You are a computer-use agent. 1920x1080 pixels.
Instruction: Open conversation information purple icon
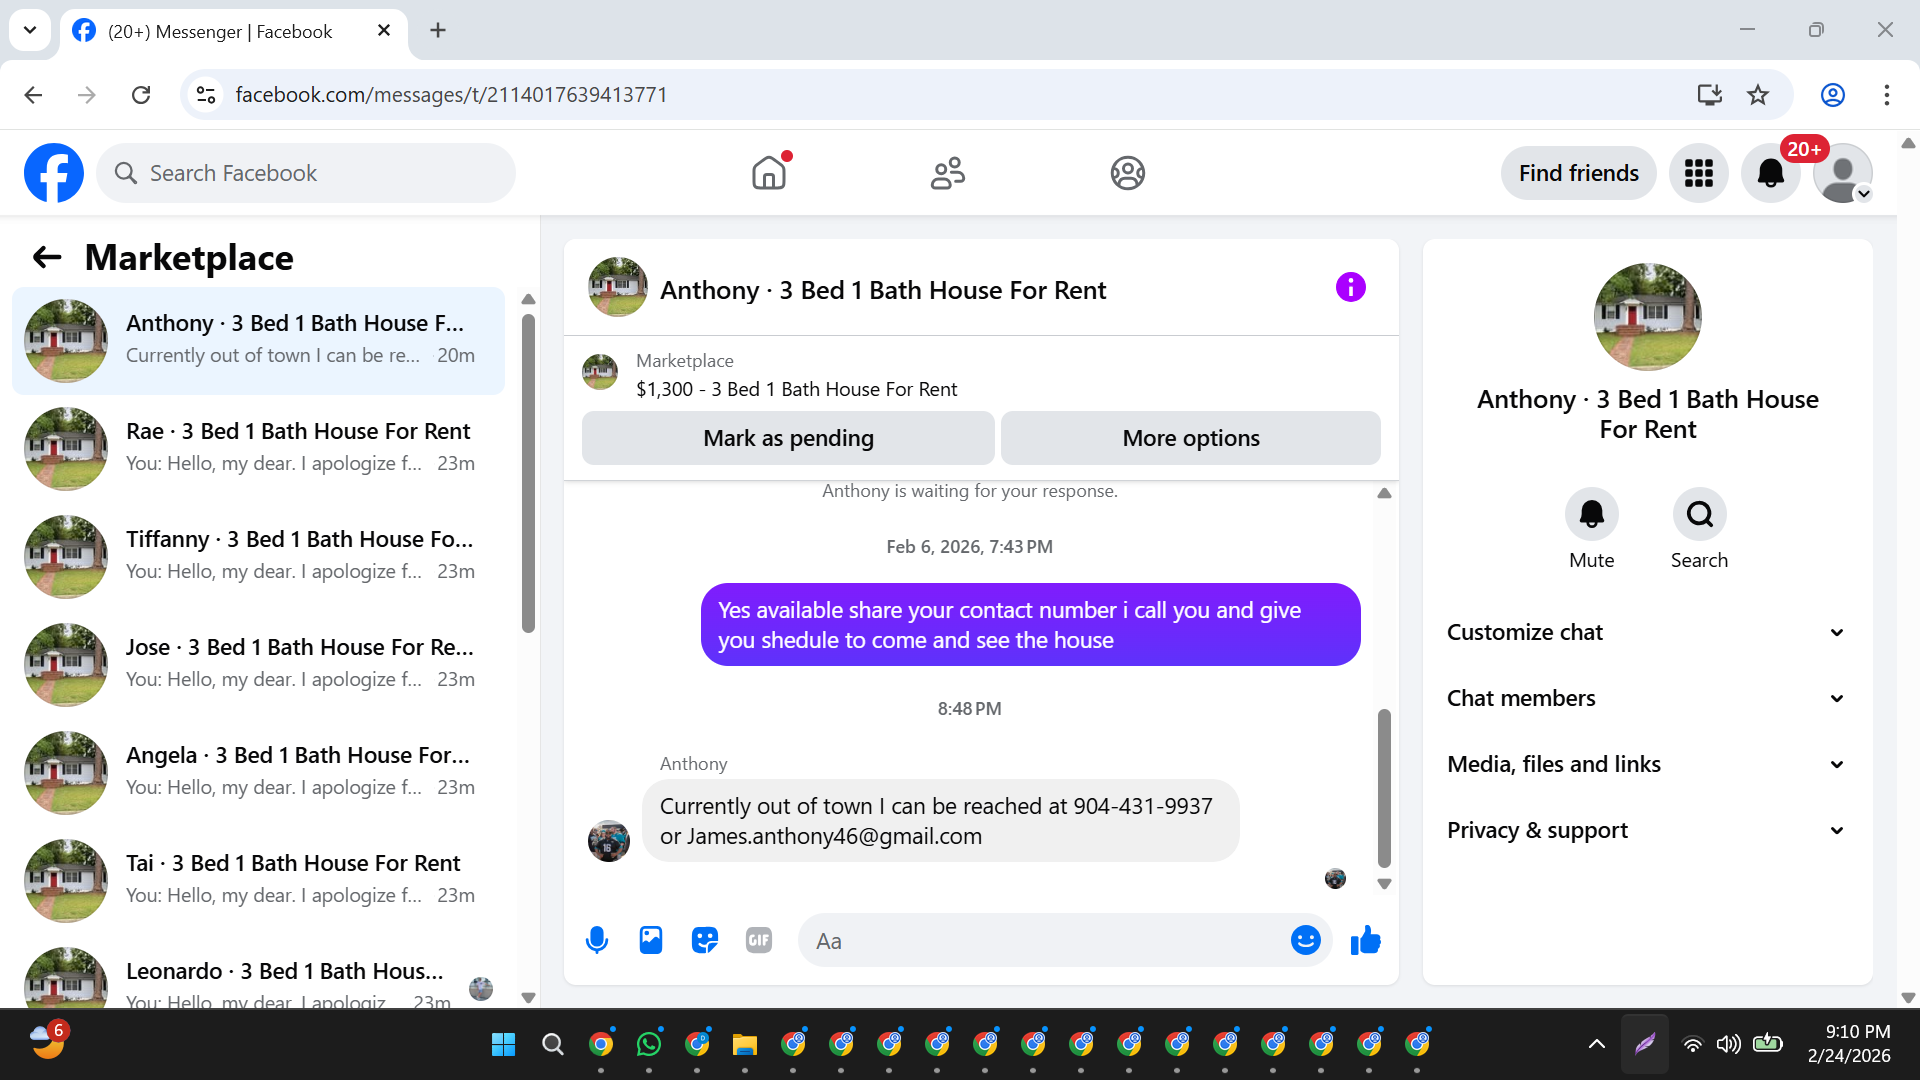(x=1350, y=288)
